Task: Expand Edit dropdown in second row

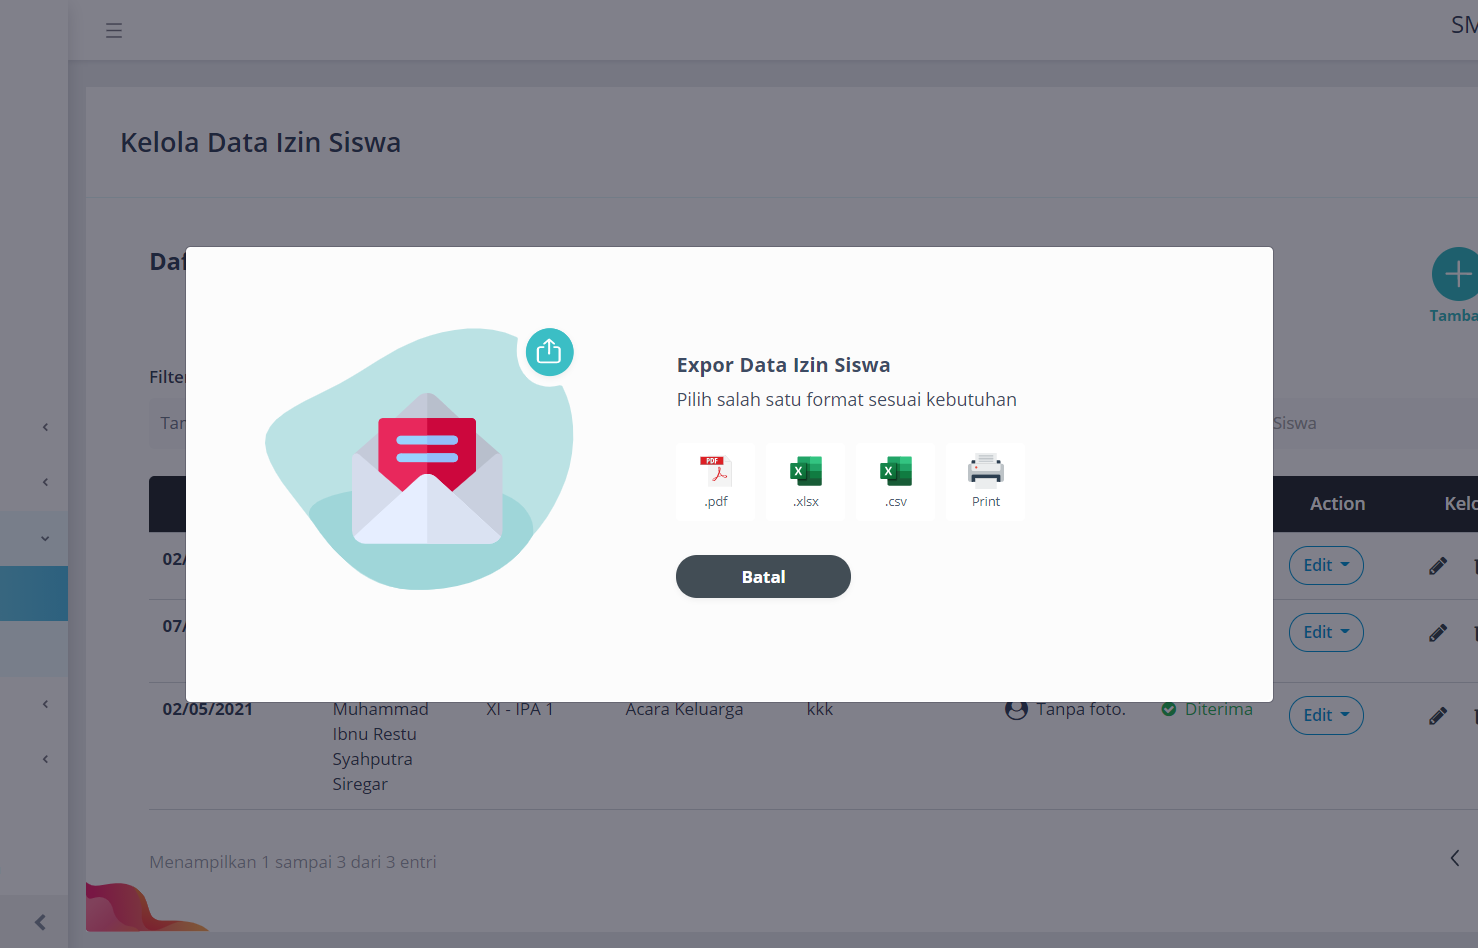Action: (1325, 633)
